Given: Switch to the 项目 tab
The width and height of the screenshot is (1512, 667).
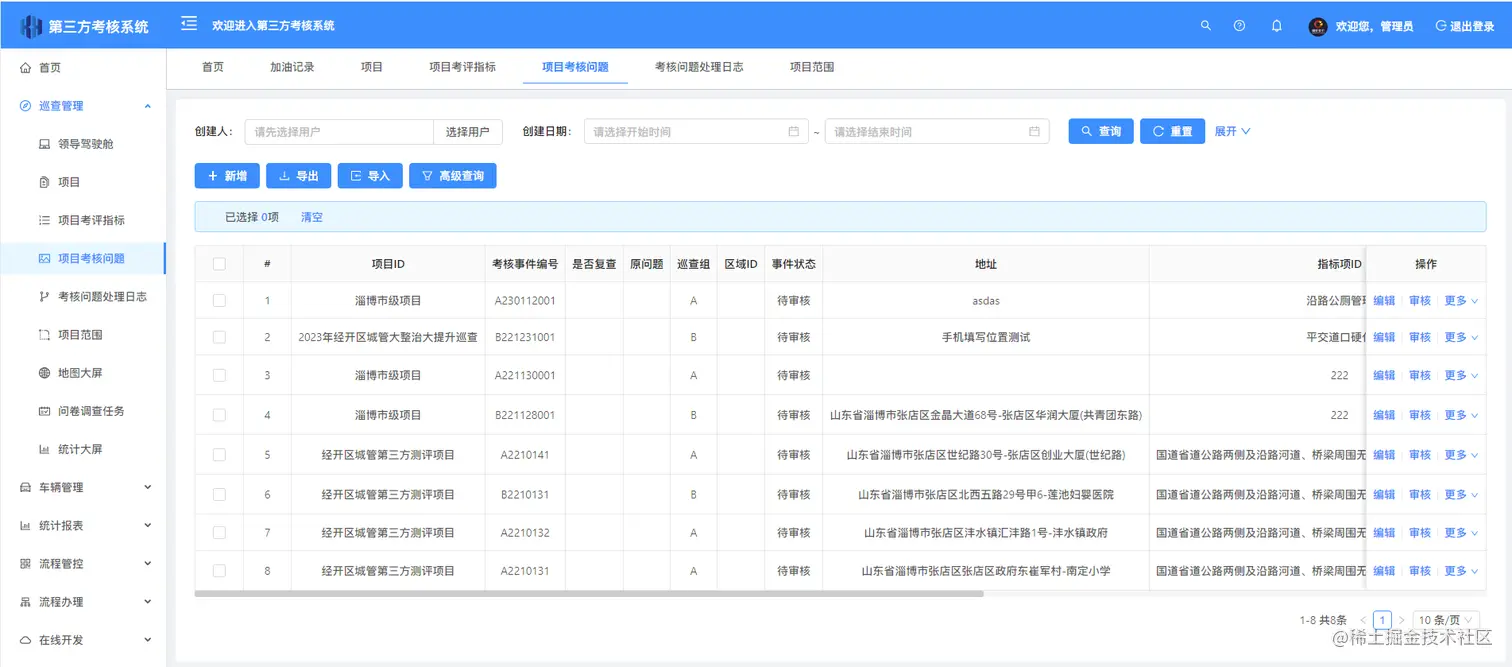Looking at the screenshot, I should click(x=372, y=67).
